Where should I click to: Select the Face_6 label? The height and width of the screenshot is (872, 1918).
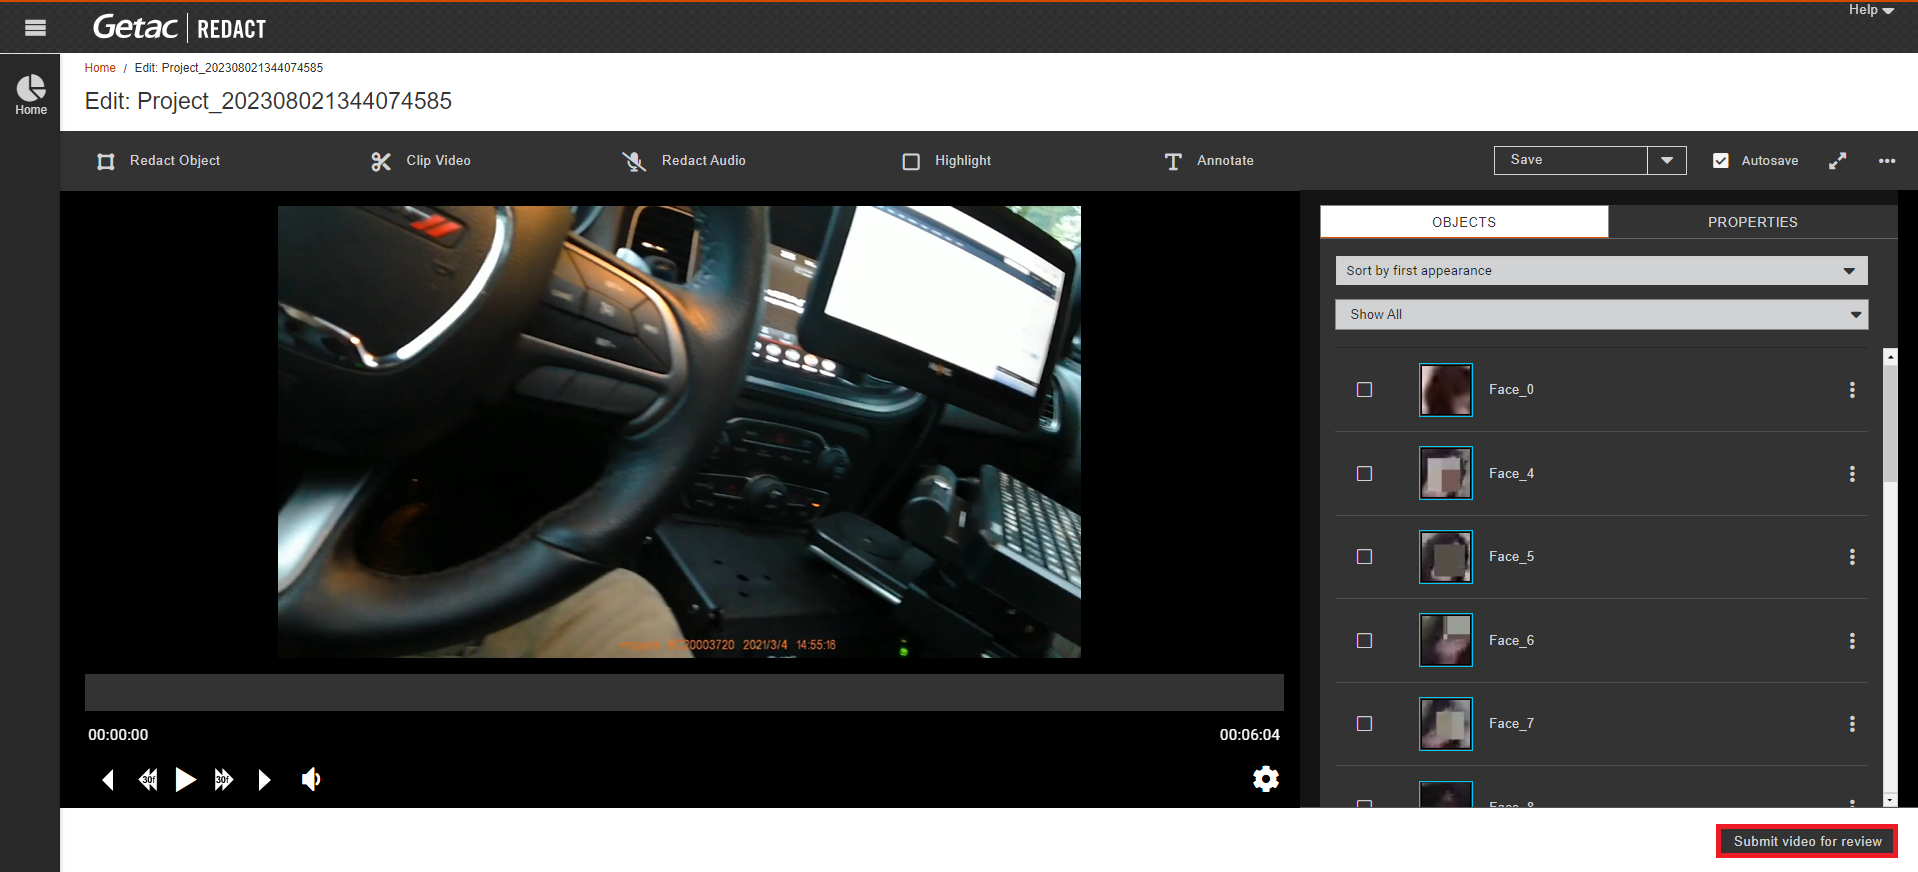click(1511, 641)
